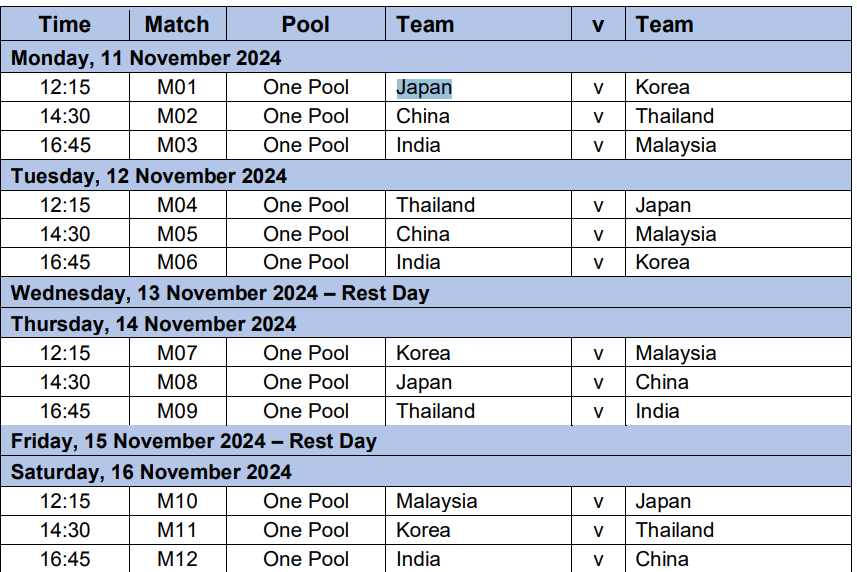Select the Match column header
The width and height of the screenshot is (857, 572).
click(177, 24)
